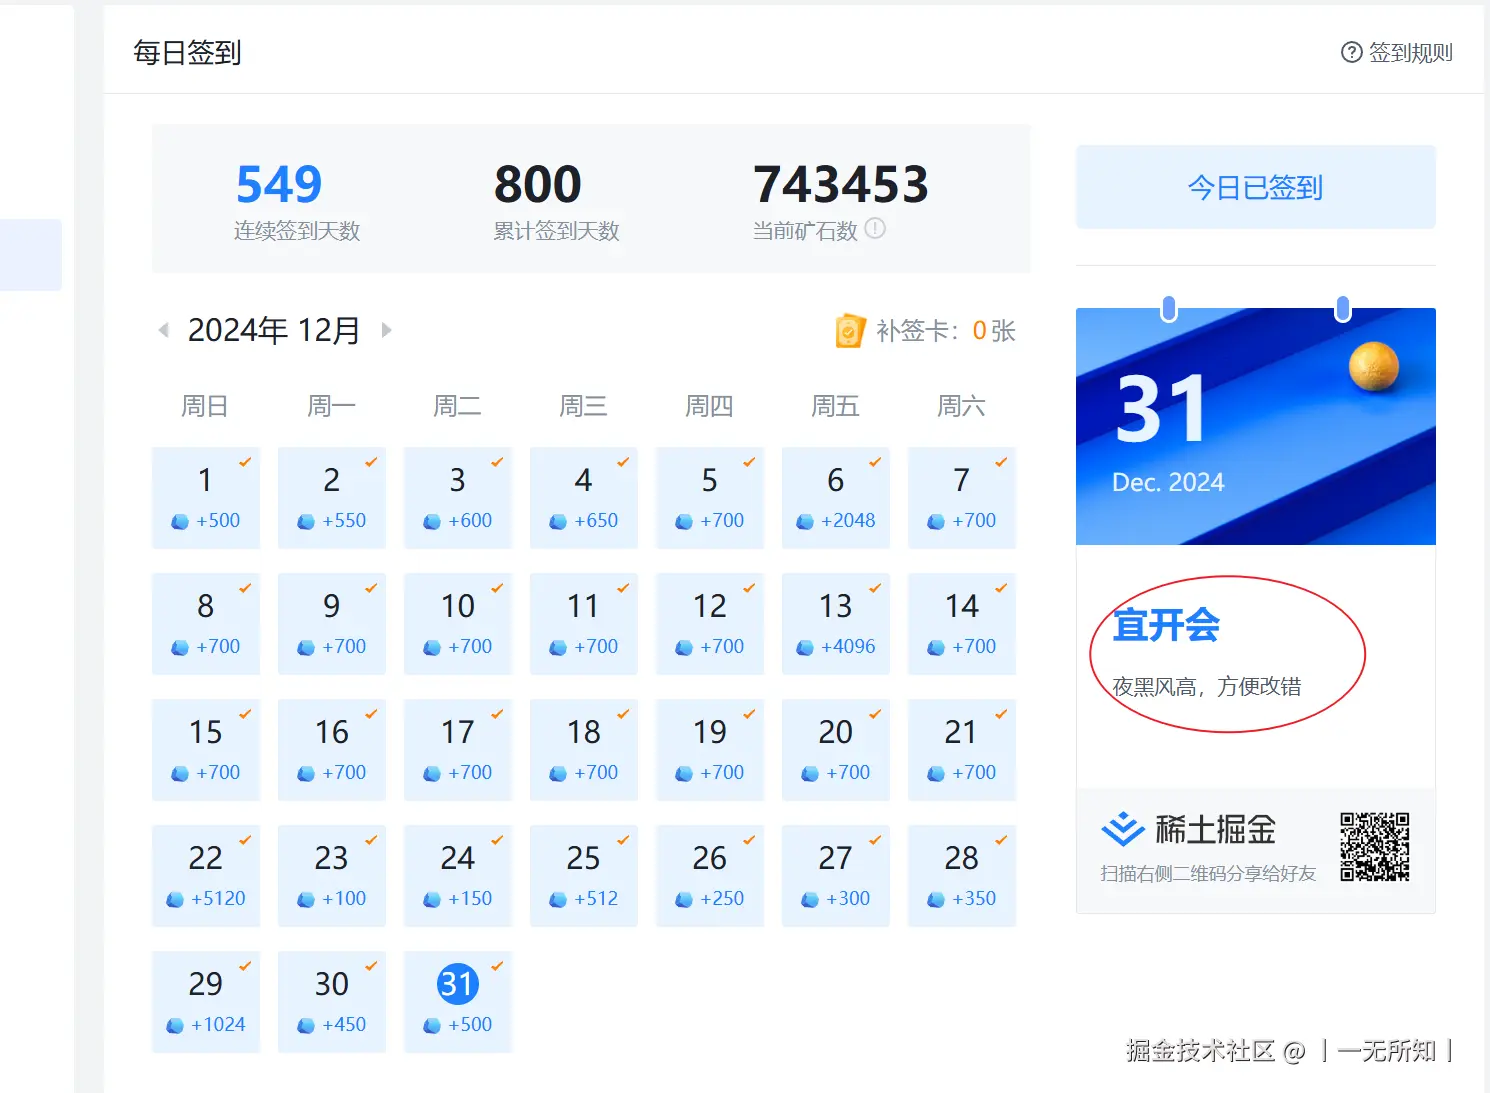Click the diamond icon on December 6
The image size is (1490, 1093).
pyautogui.click(x=808, y=520)
